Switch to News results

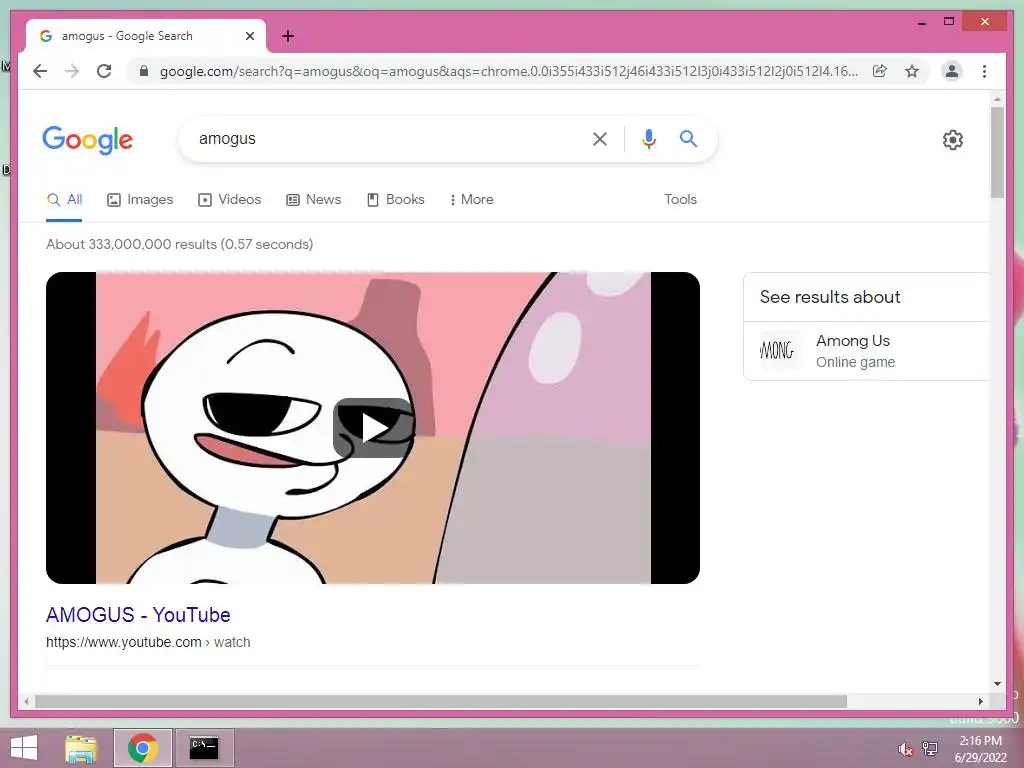[x=313, y=200]
